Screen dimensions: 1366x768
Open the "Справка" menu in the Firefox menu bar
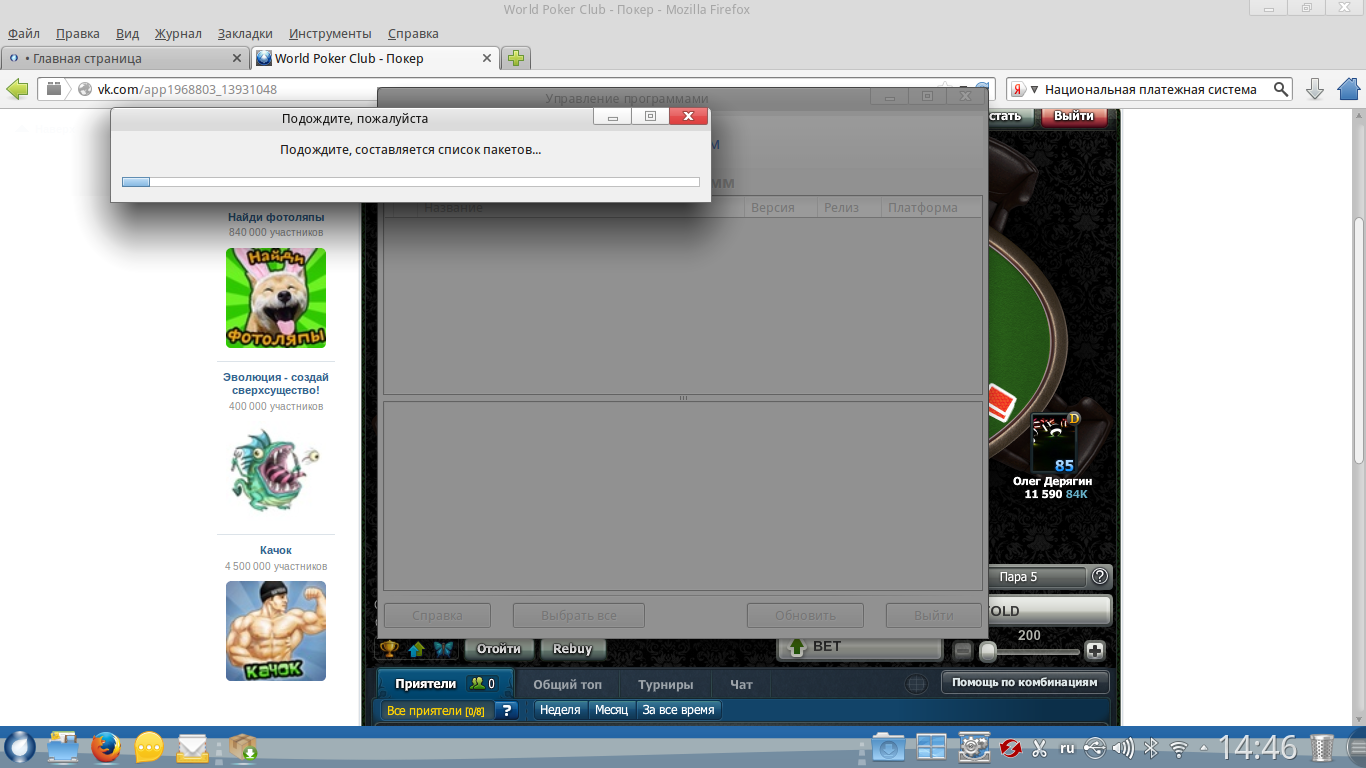tap(413, 33)
